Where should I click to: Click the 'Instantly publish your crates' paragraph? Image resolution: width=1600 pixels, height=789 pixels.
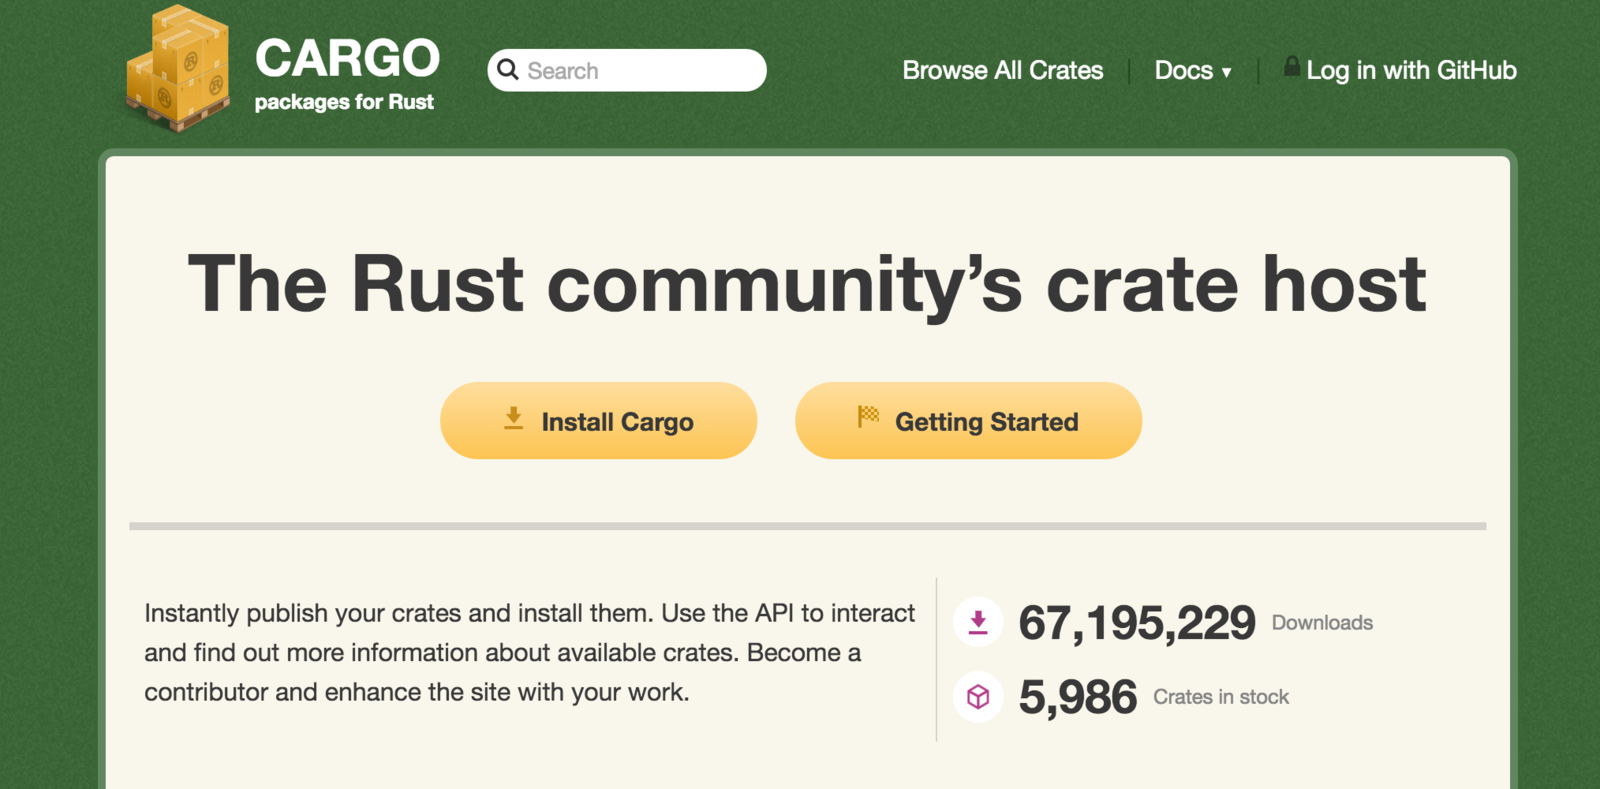point(530,652)
